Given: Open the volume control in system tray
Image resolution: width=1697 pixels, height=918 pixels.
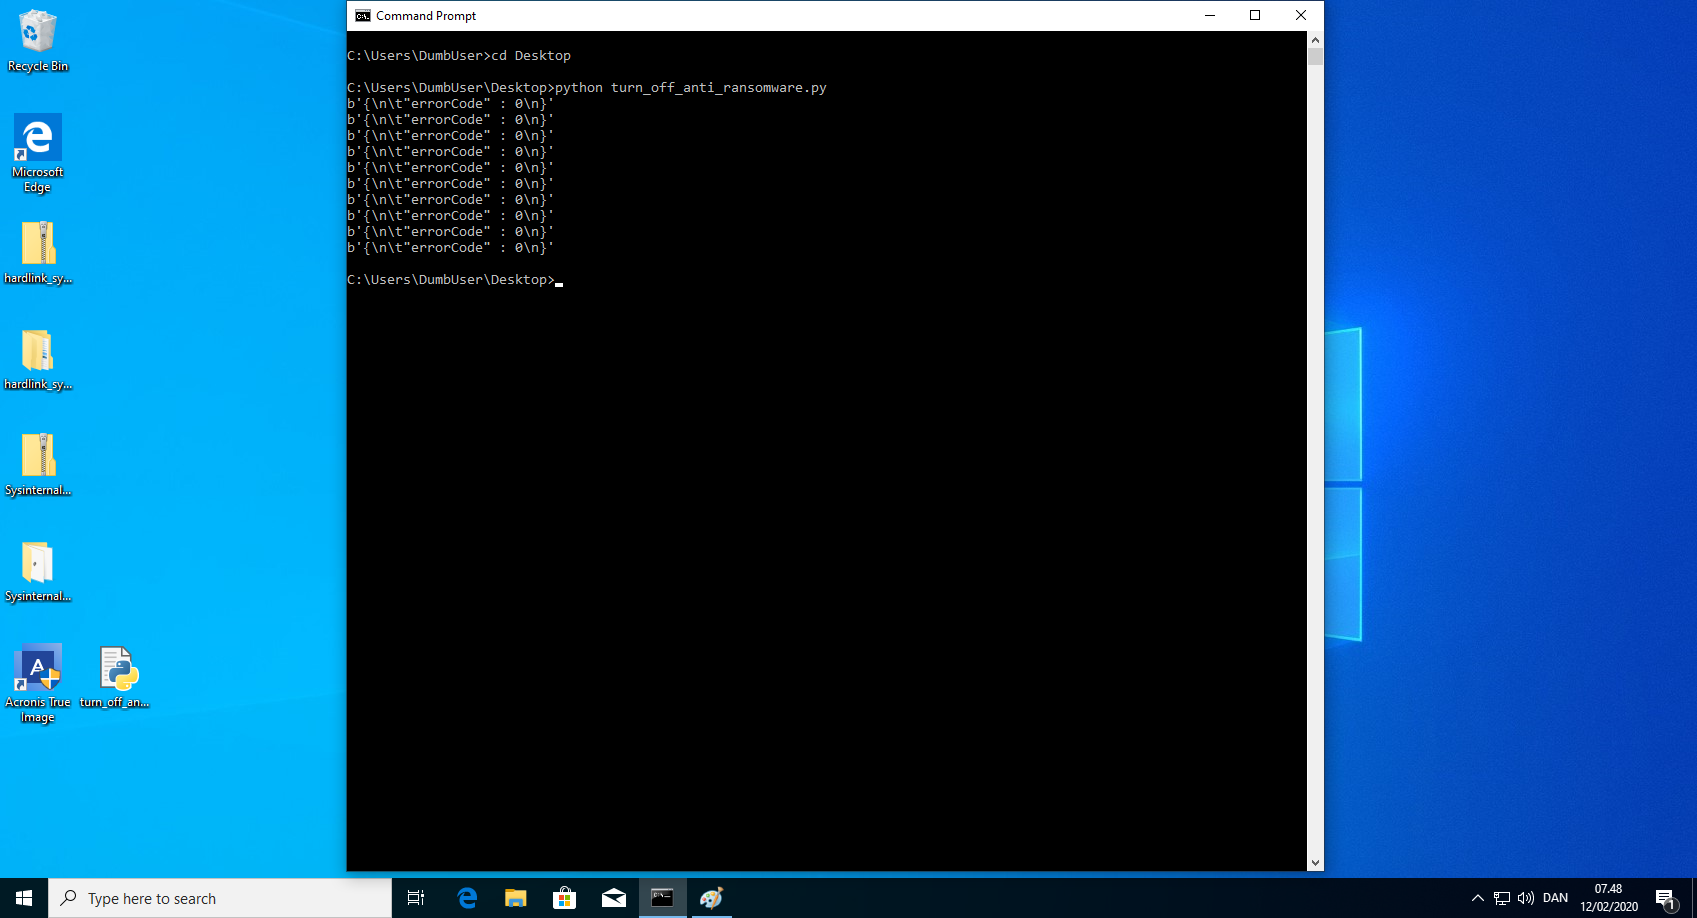Looking at the screenshot, I should click(1526, 898).
